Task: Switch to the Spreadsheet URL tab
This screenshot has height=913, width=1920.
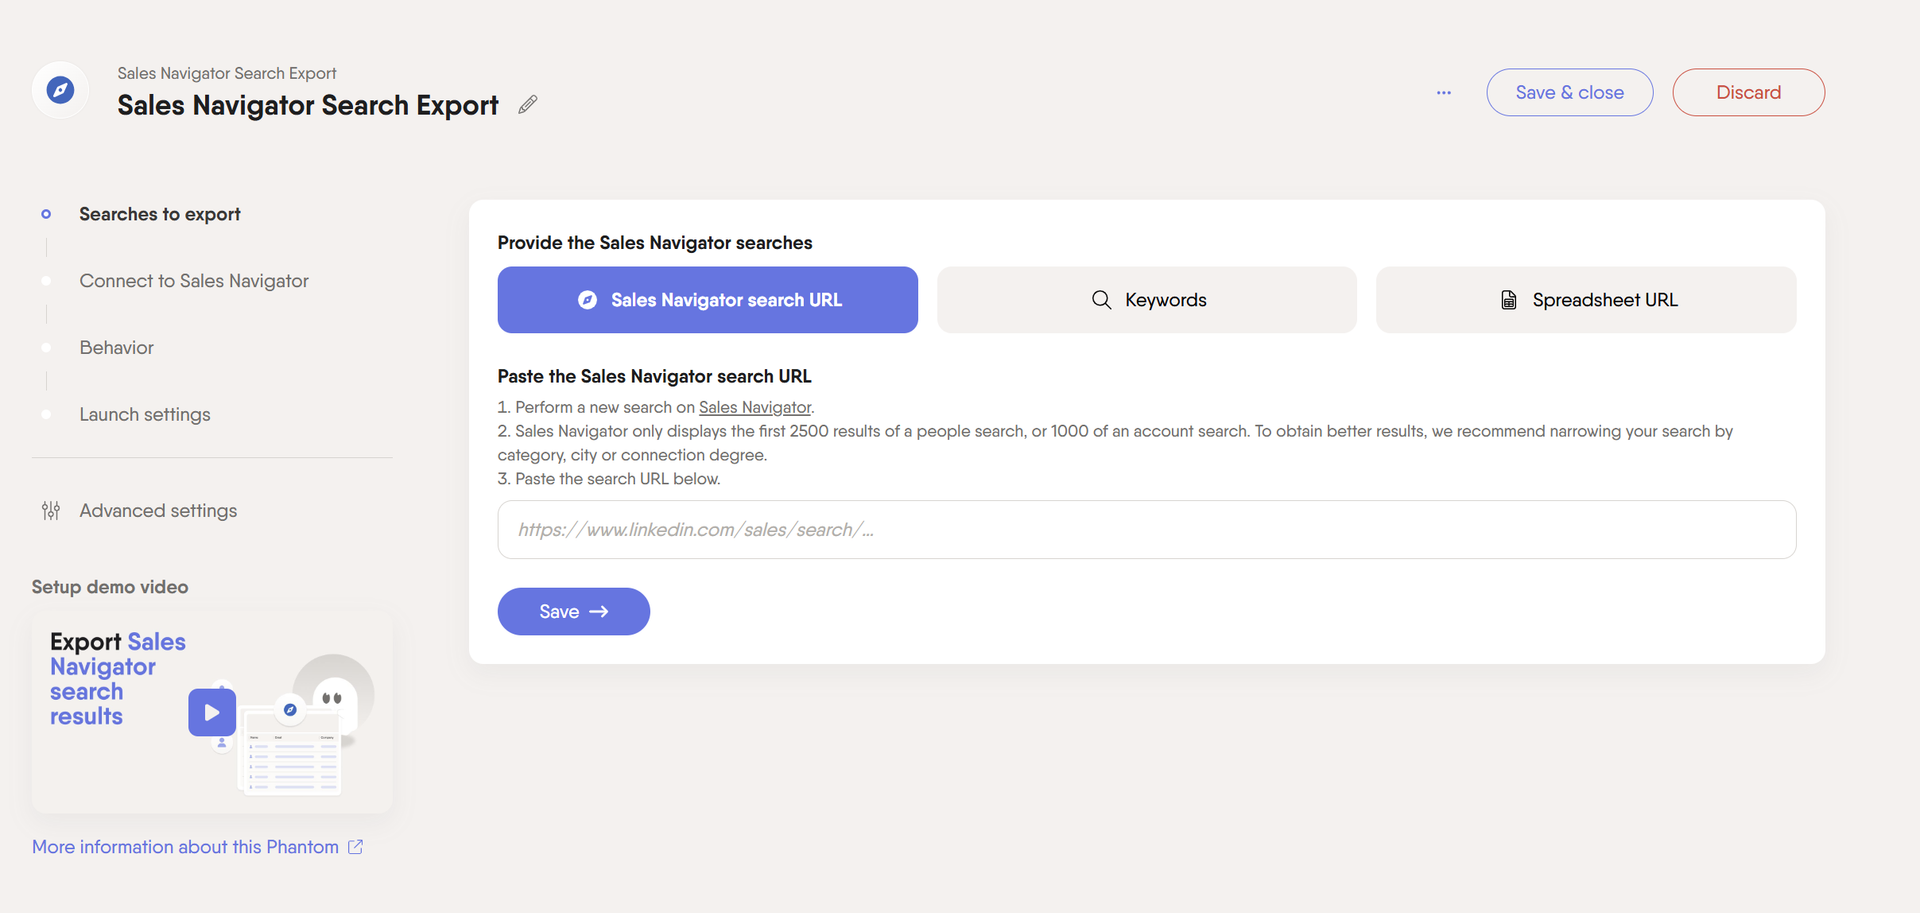Action: (x=1586, y=300)
